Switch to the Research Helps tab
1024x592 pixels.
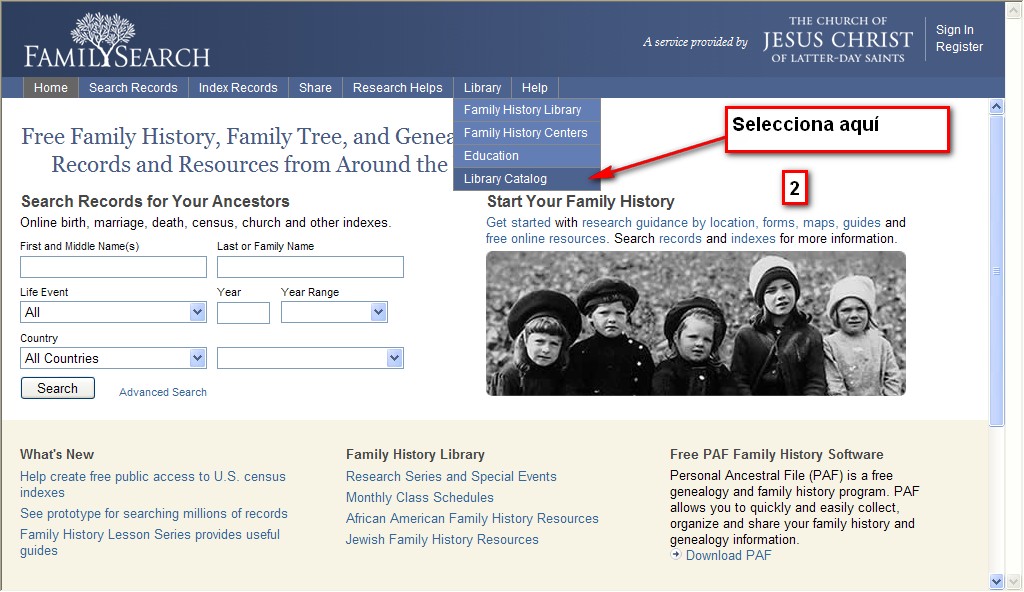pyautogui.click(x=397, y=88)
